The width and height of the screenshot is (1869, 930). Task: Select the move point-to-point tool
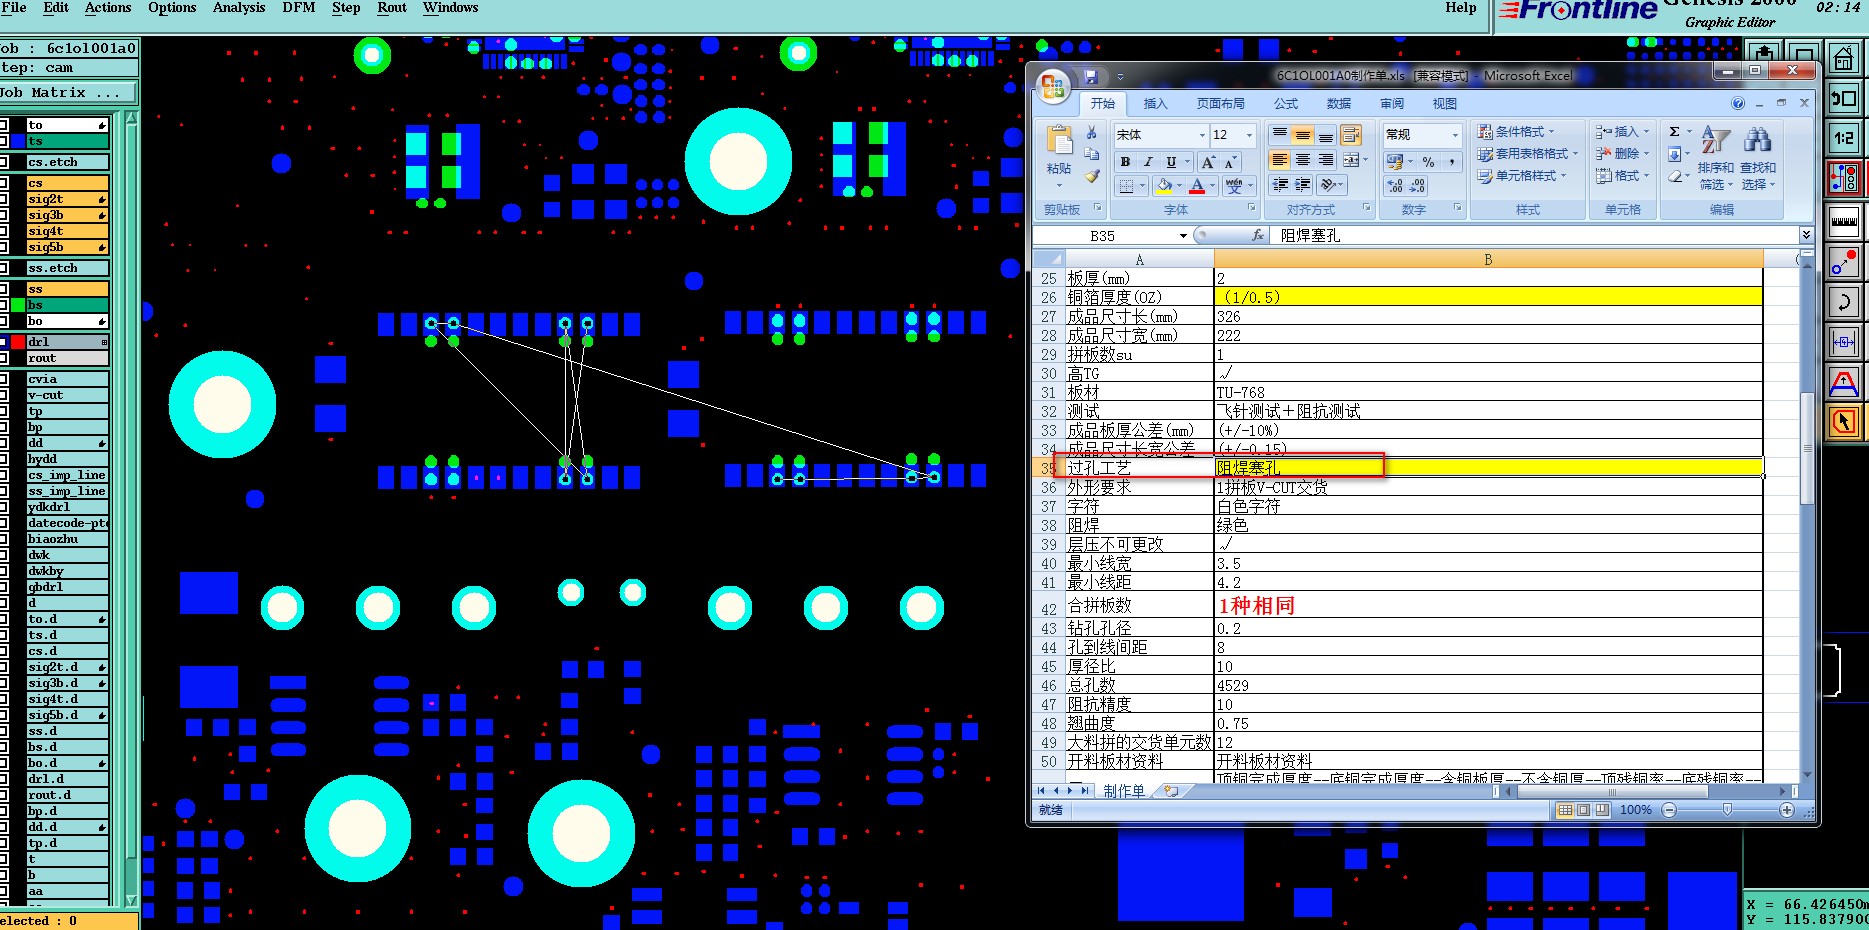[x=1843, y=261]
